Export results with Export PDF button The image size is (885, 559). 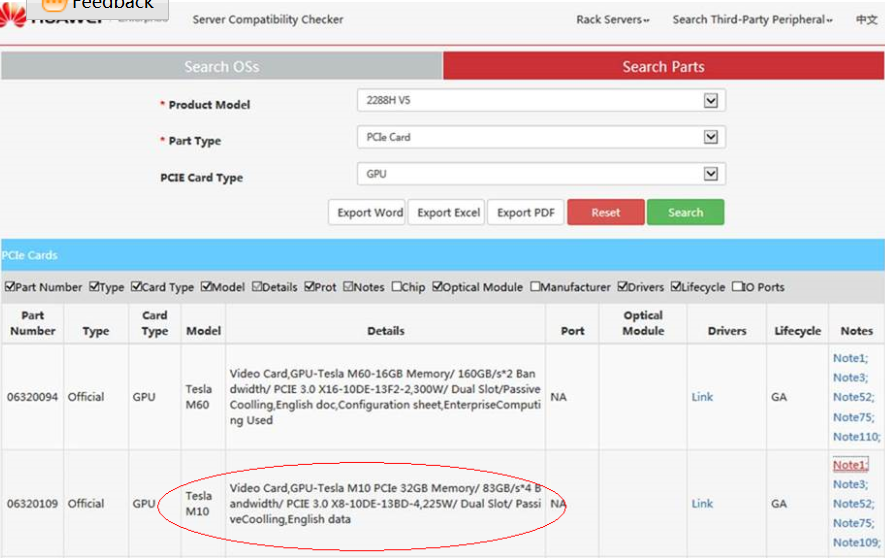pos(526,213)
